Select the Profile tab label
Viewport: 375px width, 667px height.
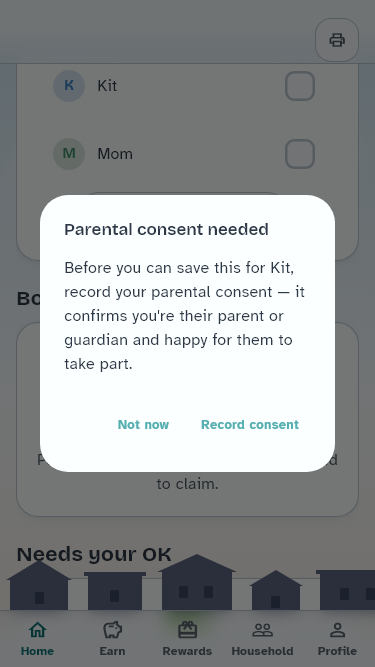click(337, 651)
